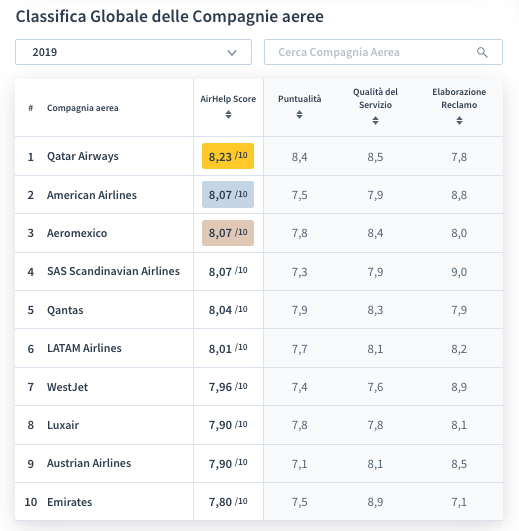The height and width of the screenshot is (531, 519).
Task: Click the Compagnia aerea column header
Action: [83, 108]
